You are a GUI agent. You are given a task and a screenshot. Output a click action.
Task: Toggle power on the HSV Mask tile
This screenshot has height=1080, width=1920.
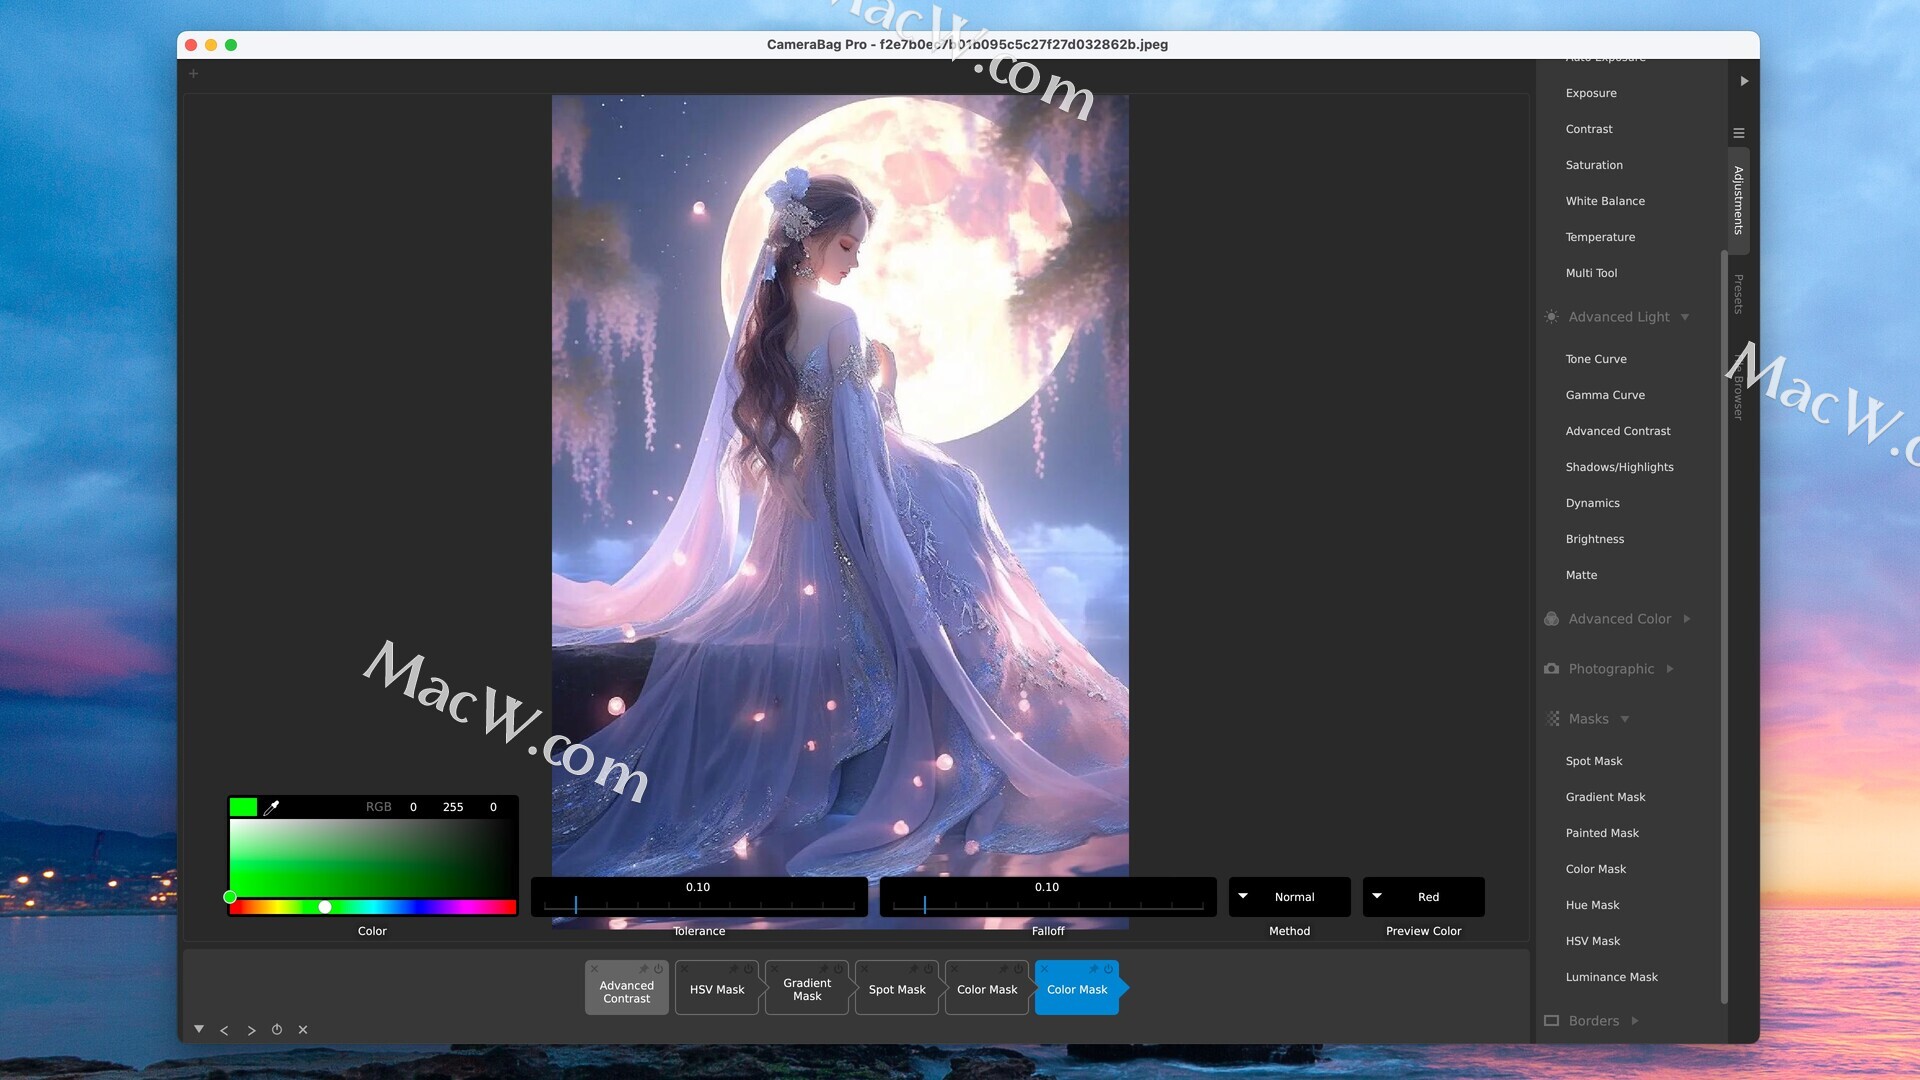(x=748, y=969)
